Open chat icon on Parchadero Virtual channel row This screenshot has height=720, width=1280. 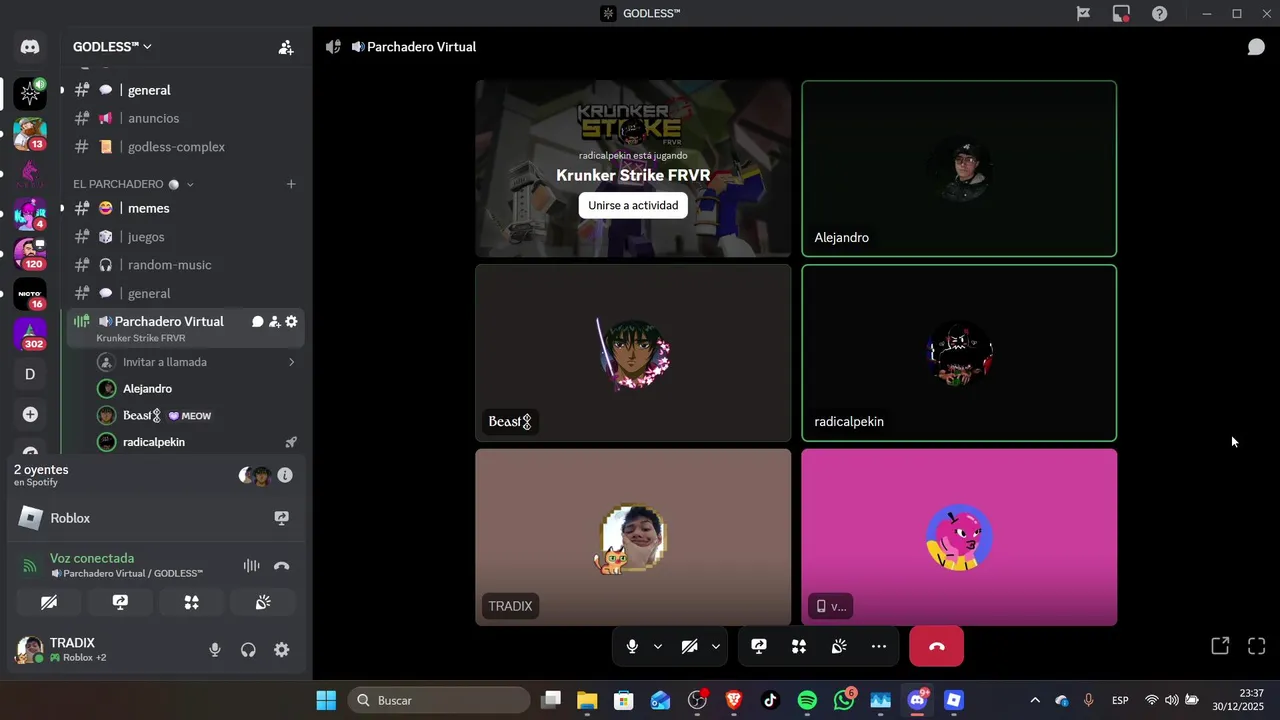(257, 322)
